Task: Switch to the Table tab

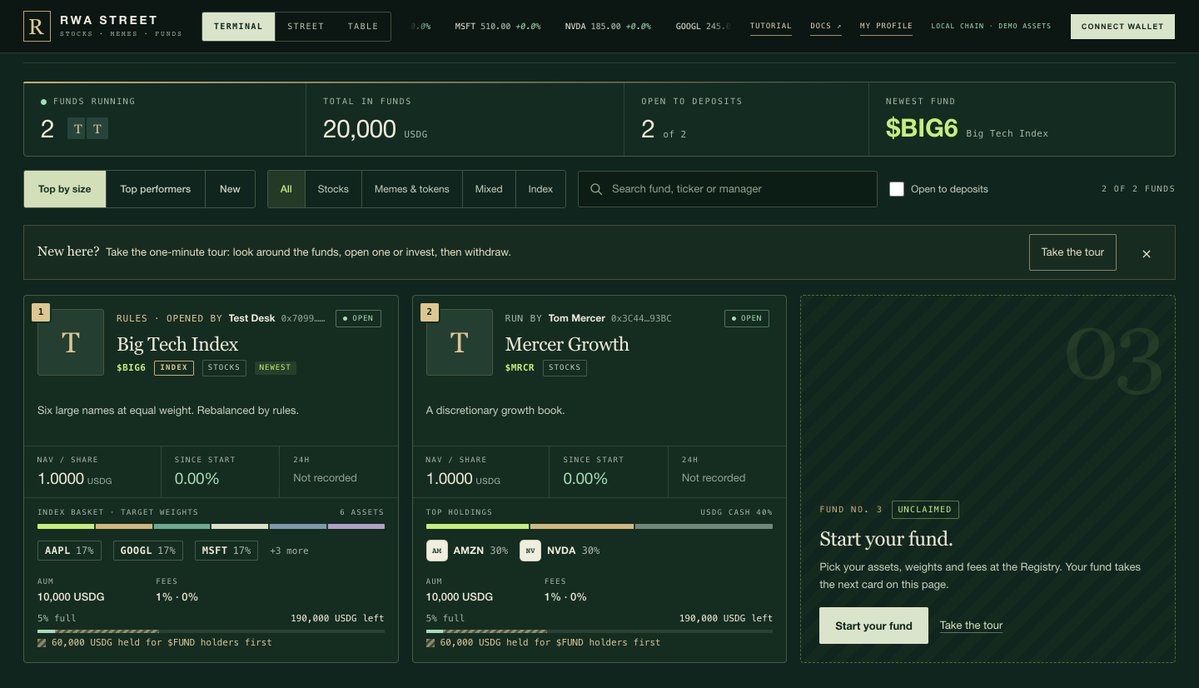Action: 362,26
